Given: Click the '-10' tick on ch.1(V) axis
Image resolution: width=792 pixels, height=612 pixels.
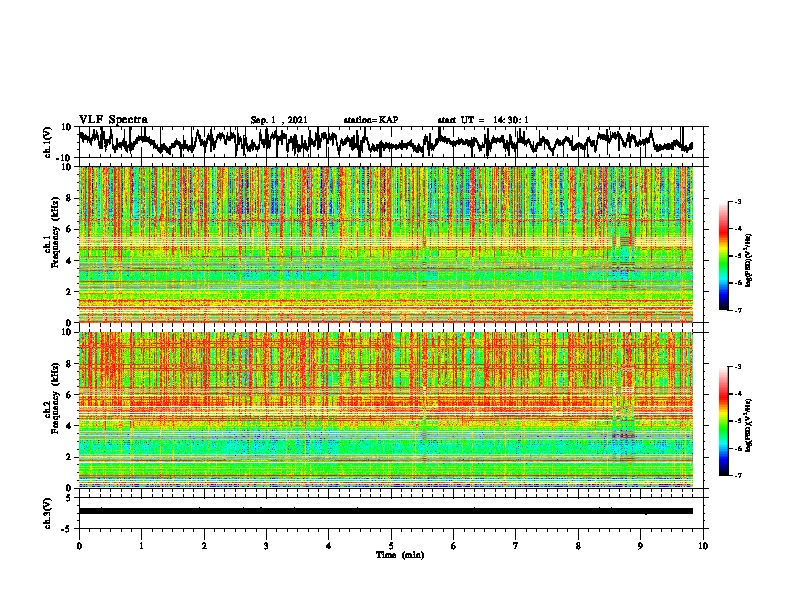Looking at the screenshot, I should click(x=65, y=158).
